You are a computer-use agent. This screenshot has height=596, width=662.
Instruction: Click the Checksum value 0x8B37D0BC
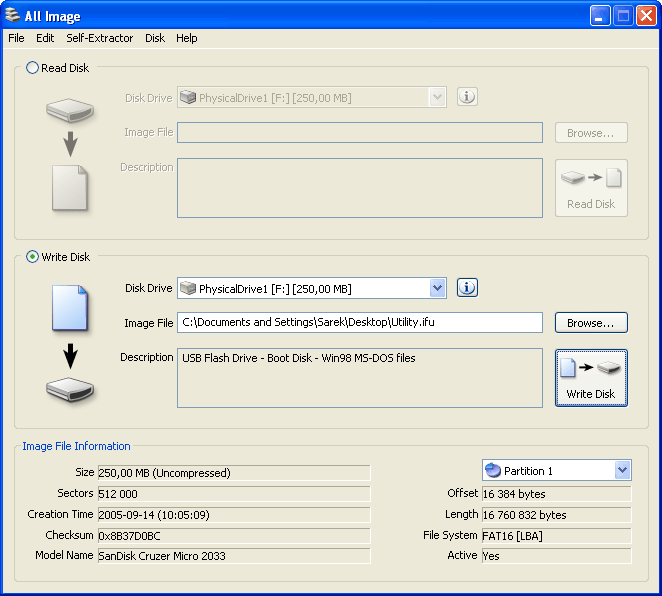[234, 536]
